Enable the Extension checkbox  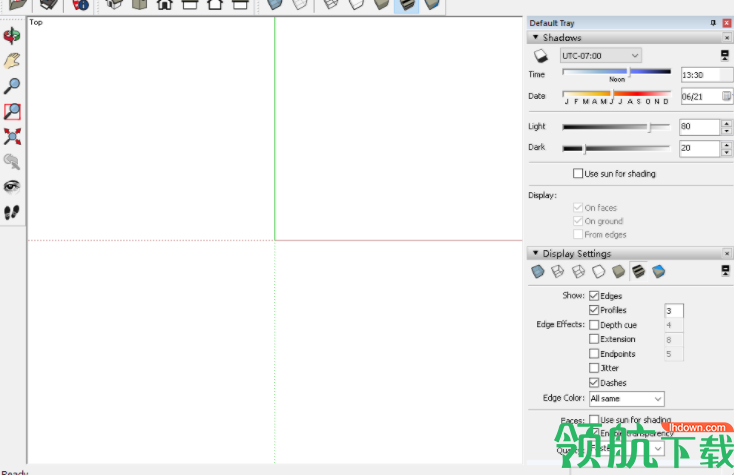click(x=594, y=339)
